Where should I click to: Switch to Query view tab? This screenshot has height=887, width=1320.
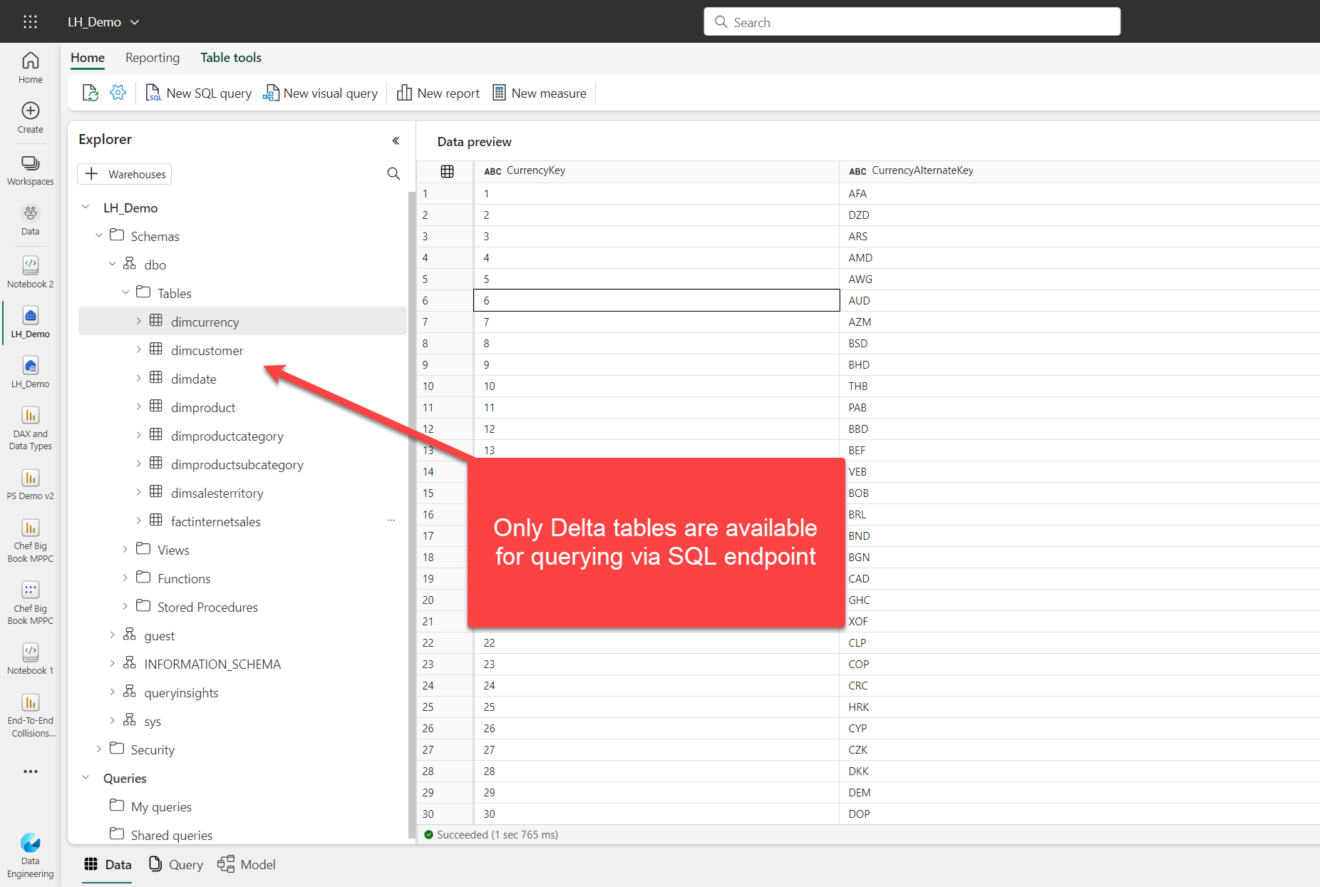pyautogui.click(x=175, y=864)
